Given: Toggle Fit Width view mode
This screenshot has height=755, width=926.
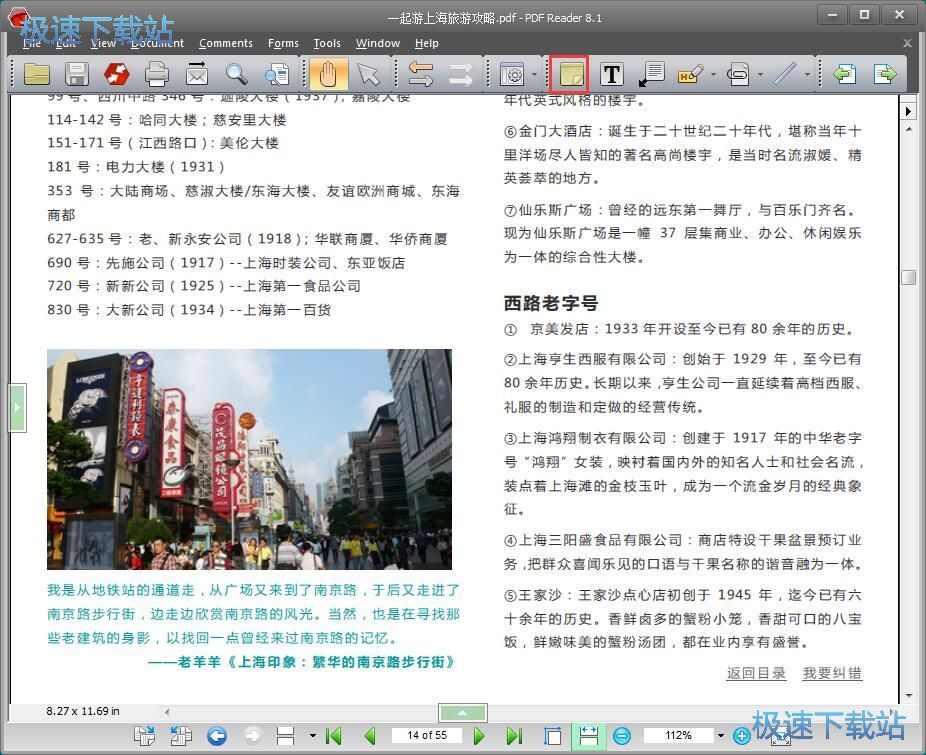Looking at the screenshot, I should click(588, 736).
